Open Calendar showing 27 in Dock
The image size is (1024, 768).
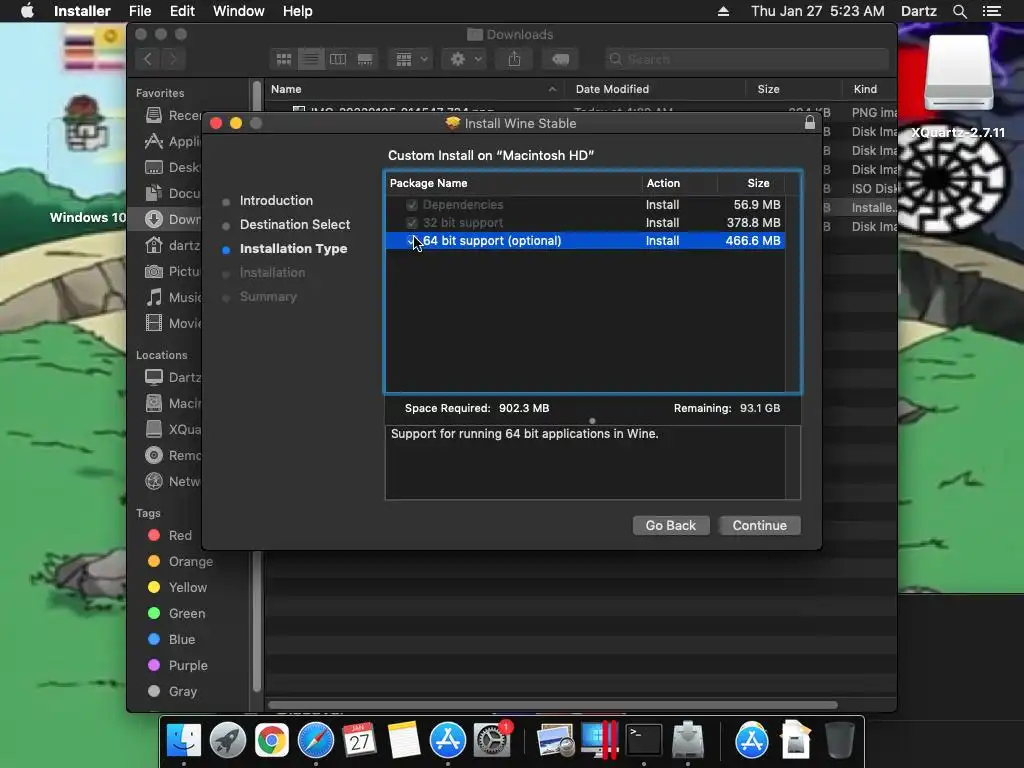tap(359, 741)
